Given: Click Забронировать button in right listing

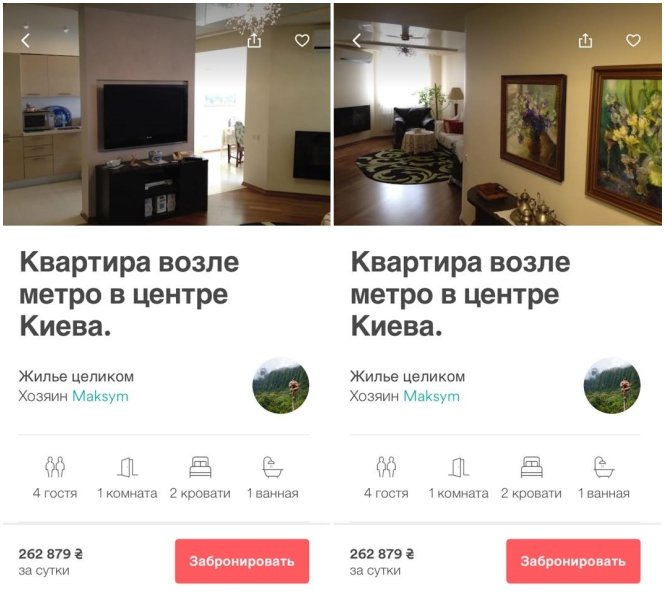Looking at the screenshot, I should coord(573,561).
